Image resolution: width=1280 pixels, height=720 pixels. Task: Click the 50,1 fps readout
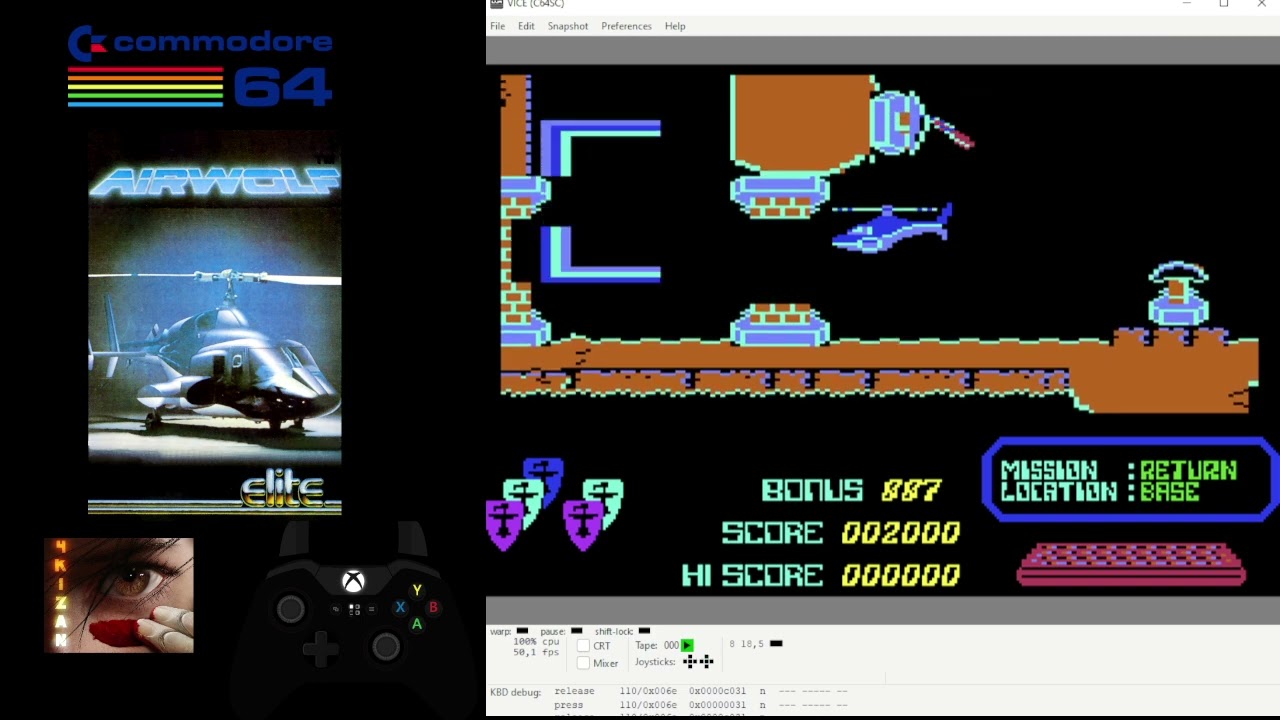(536, 652)
